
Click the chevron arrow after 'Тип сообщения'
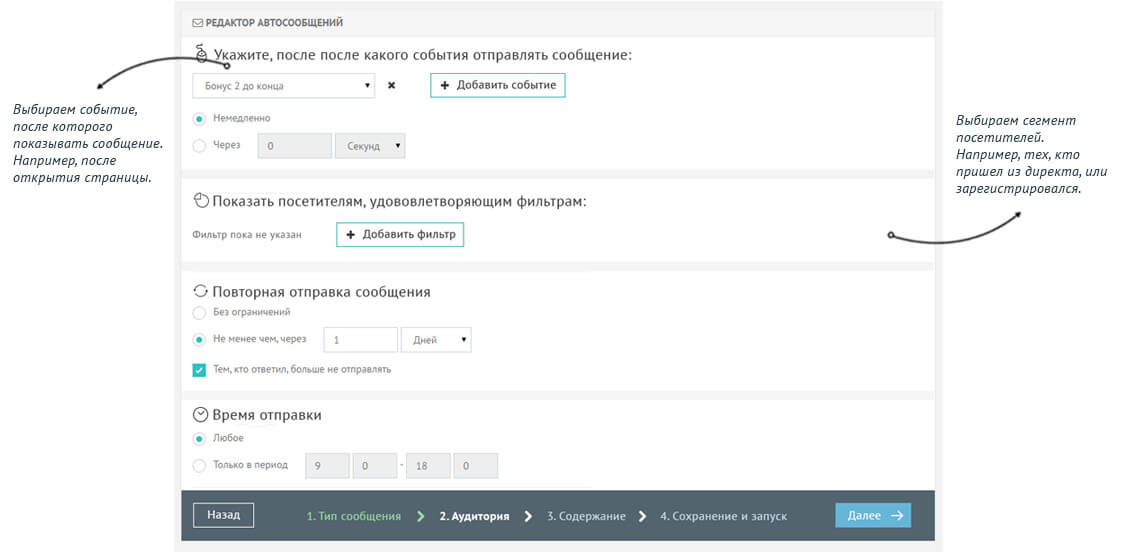(420, 516)
